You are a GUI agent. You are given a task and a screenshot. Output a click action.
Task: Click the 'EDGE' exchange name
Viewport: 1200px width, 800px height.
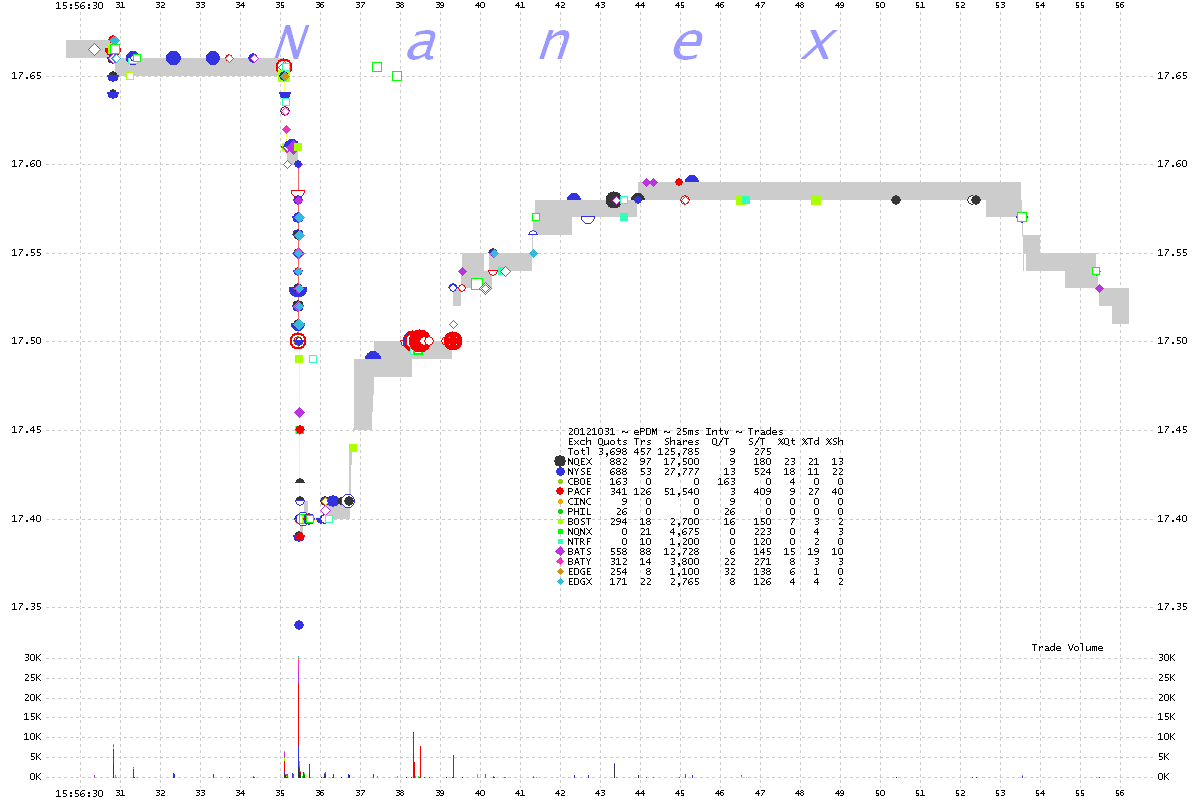580,571
